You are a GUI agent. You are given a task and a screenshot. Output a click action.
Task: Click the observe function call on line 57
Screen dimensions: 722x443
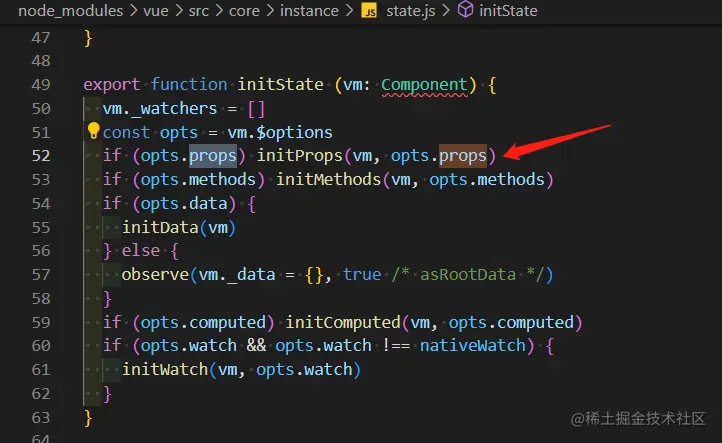[x=155, y=275]
